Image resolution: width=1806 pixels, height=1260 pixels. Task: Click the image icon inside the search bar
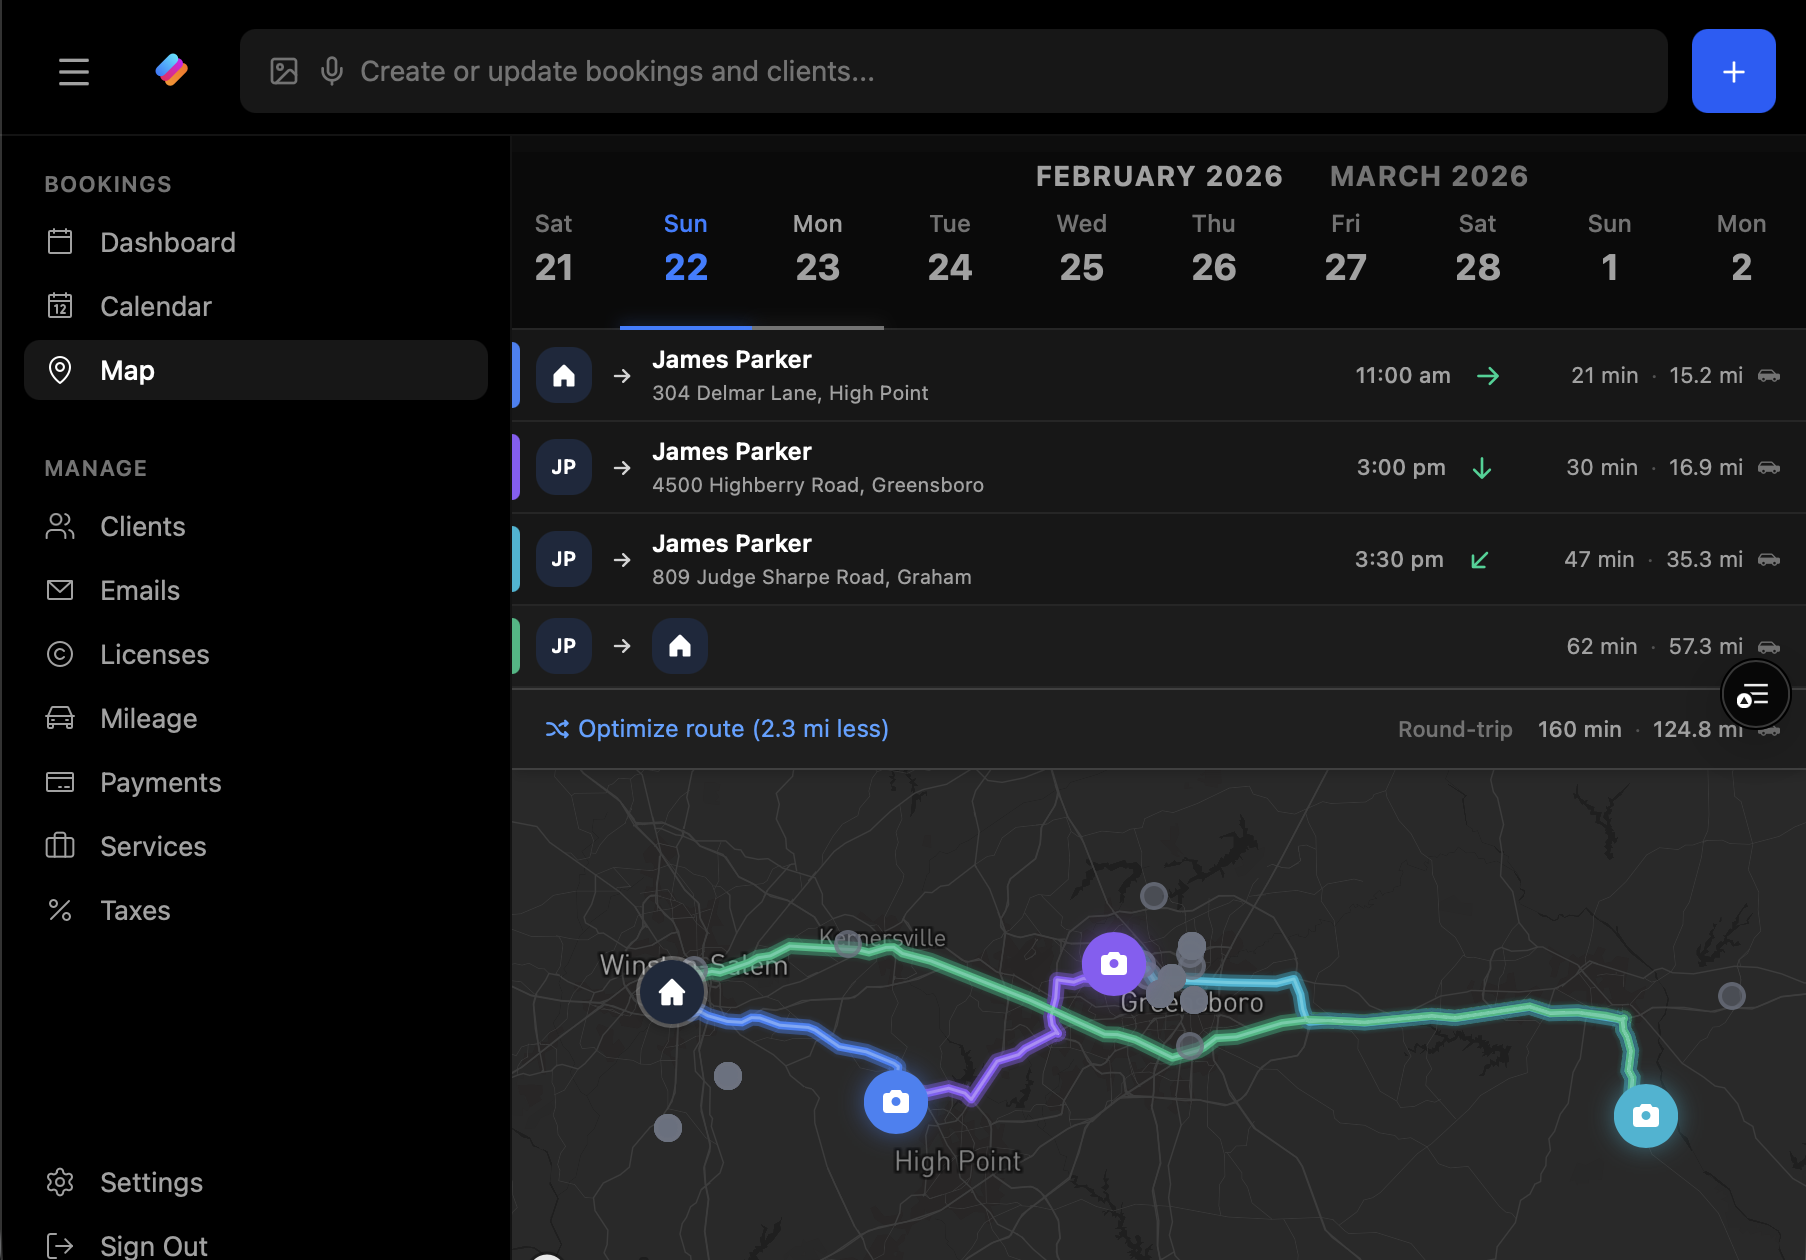tap(284, 70)
